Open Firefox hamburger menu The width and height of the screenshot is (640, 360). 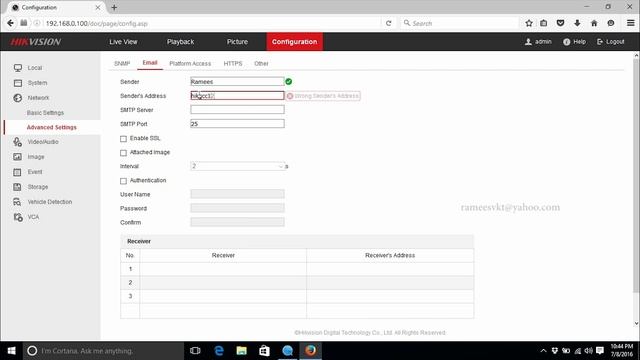coord(631,23)
